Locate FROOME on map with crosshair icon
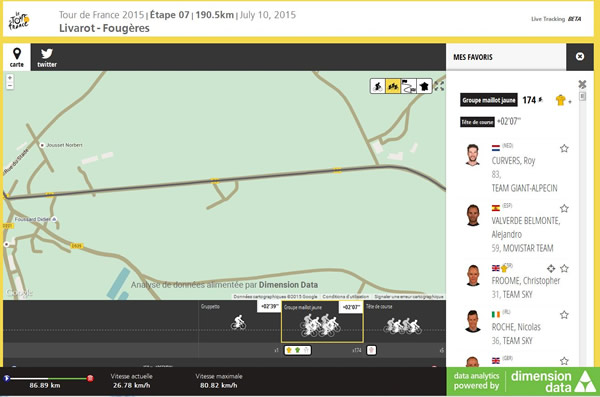 pos(551,268)
